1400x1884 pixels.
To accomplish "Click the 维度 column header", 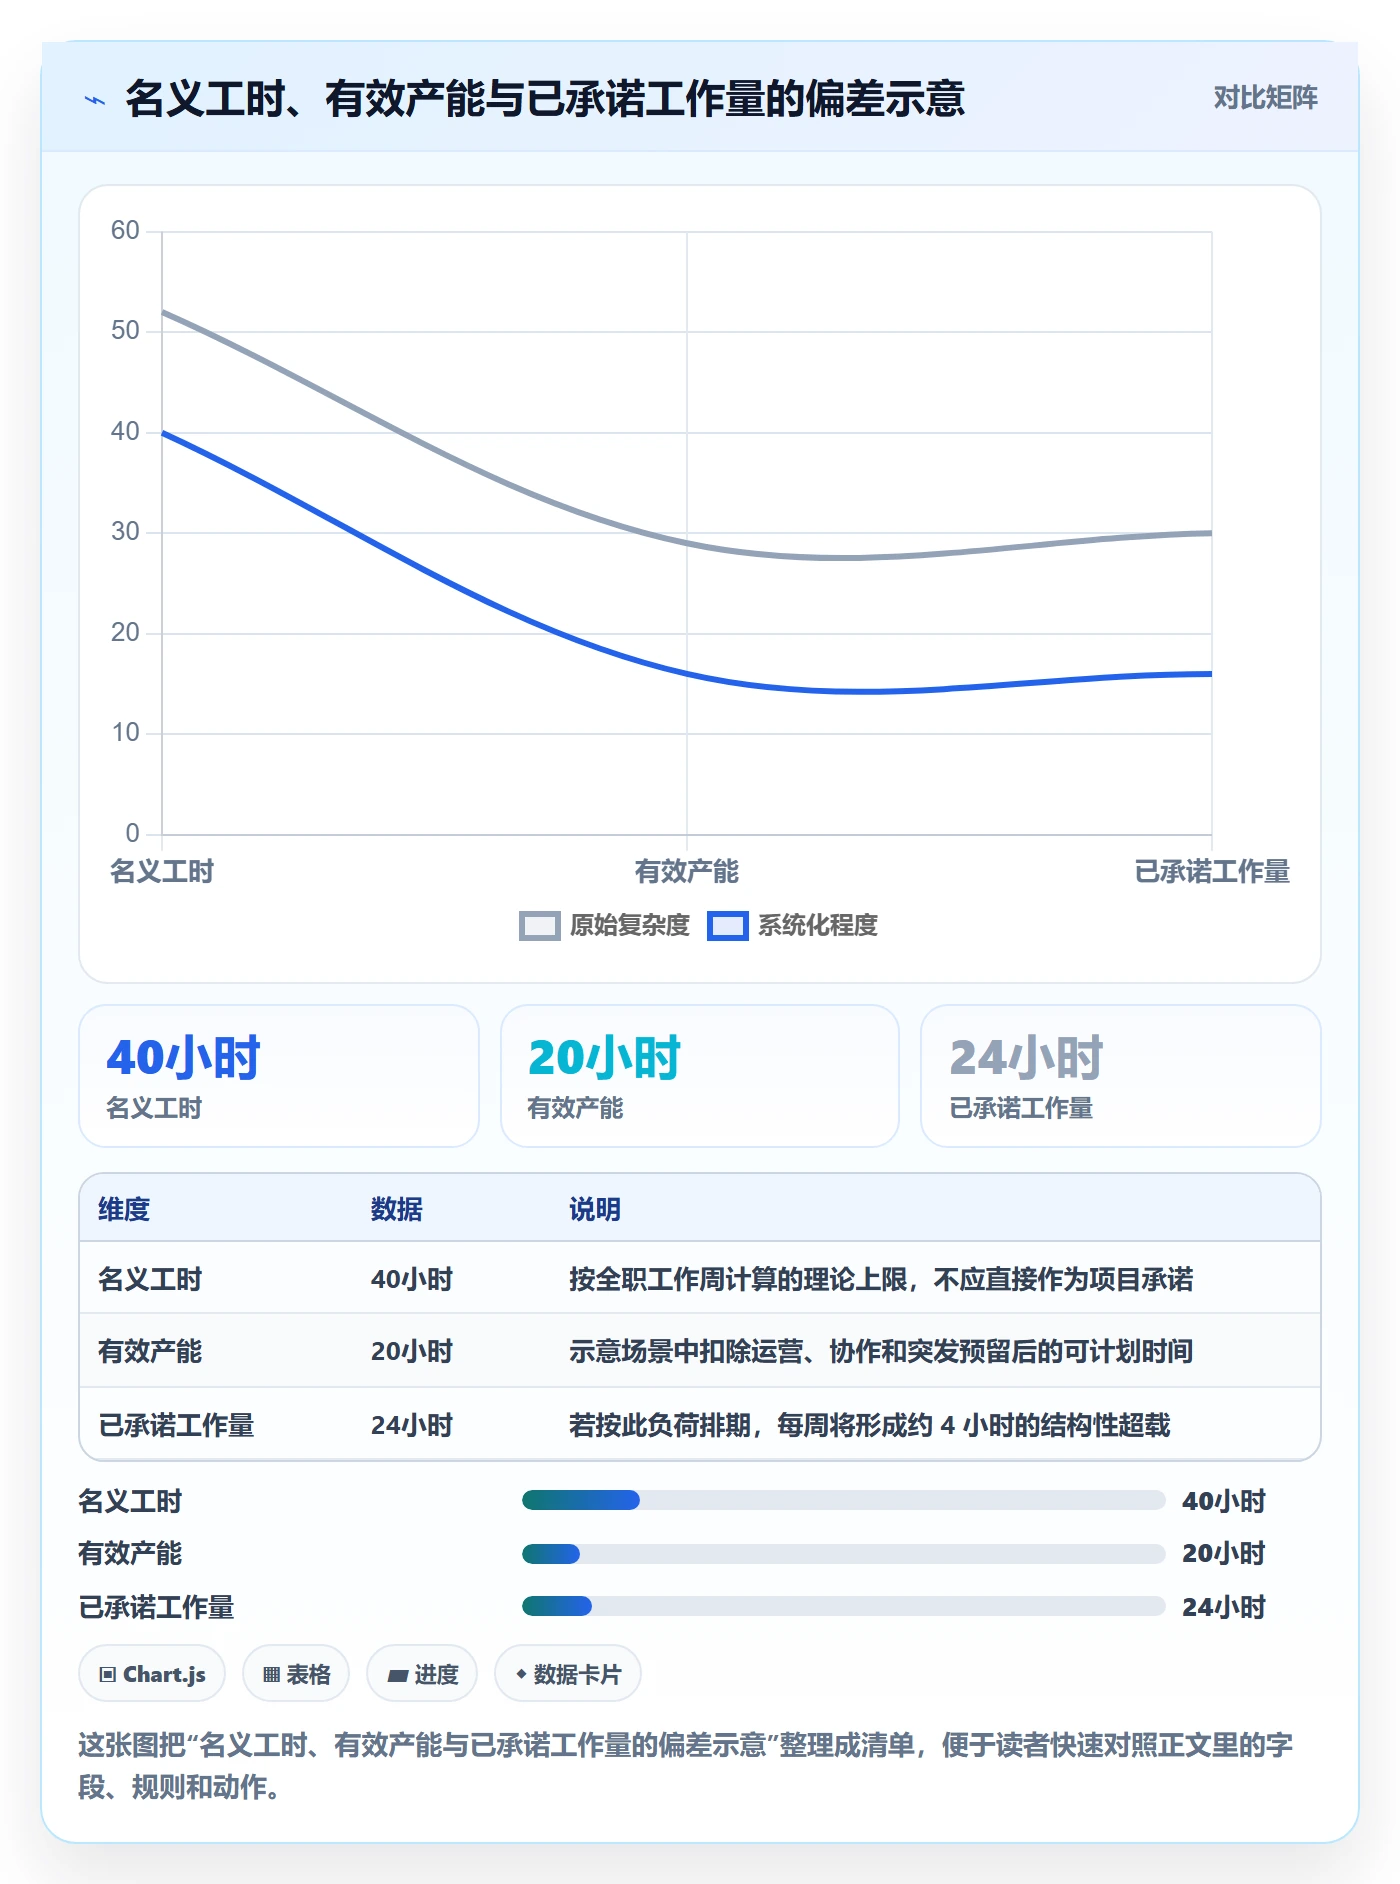I will 124,1209.
